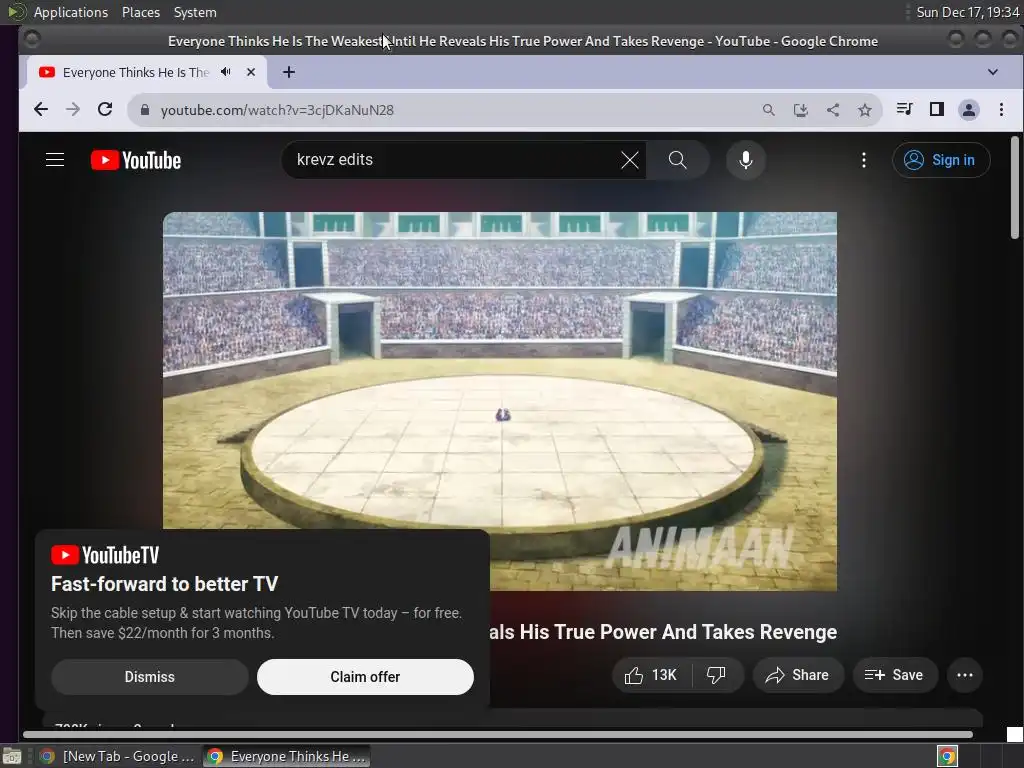Screen dimensions: 1024x768
Task: Click the YouTubeTV logo in the offer popup
Action: click(105, 555)
